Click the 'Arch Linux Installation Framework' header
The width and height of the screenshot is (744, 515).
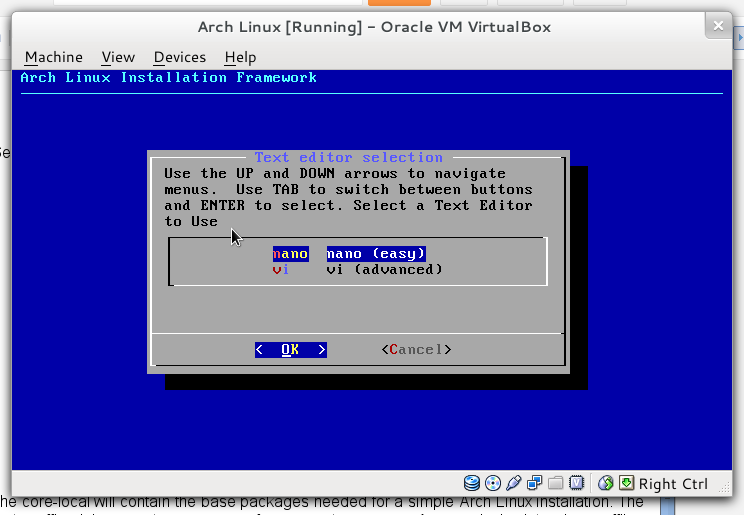tap(168, 77)
